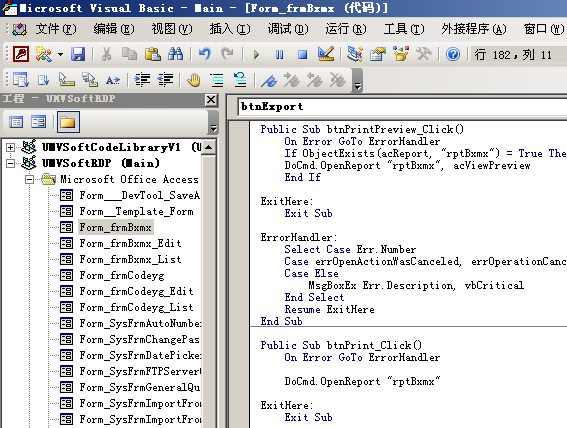
Task: Open the 工具(T) menu
Action: pos(404,29)
